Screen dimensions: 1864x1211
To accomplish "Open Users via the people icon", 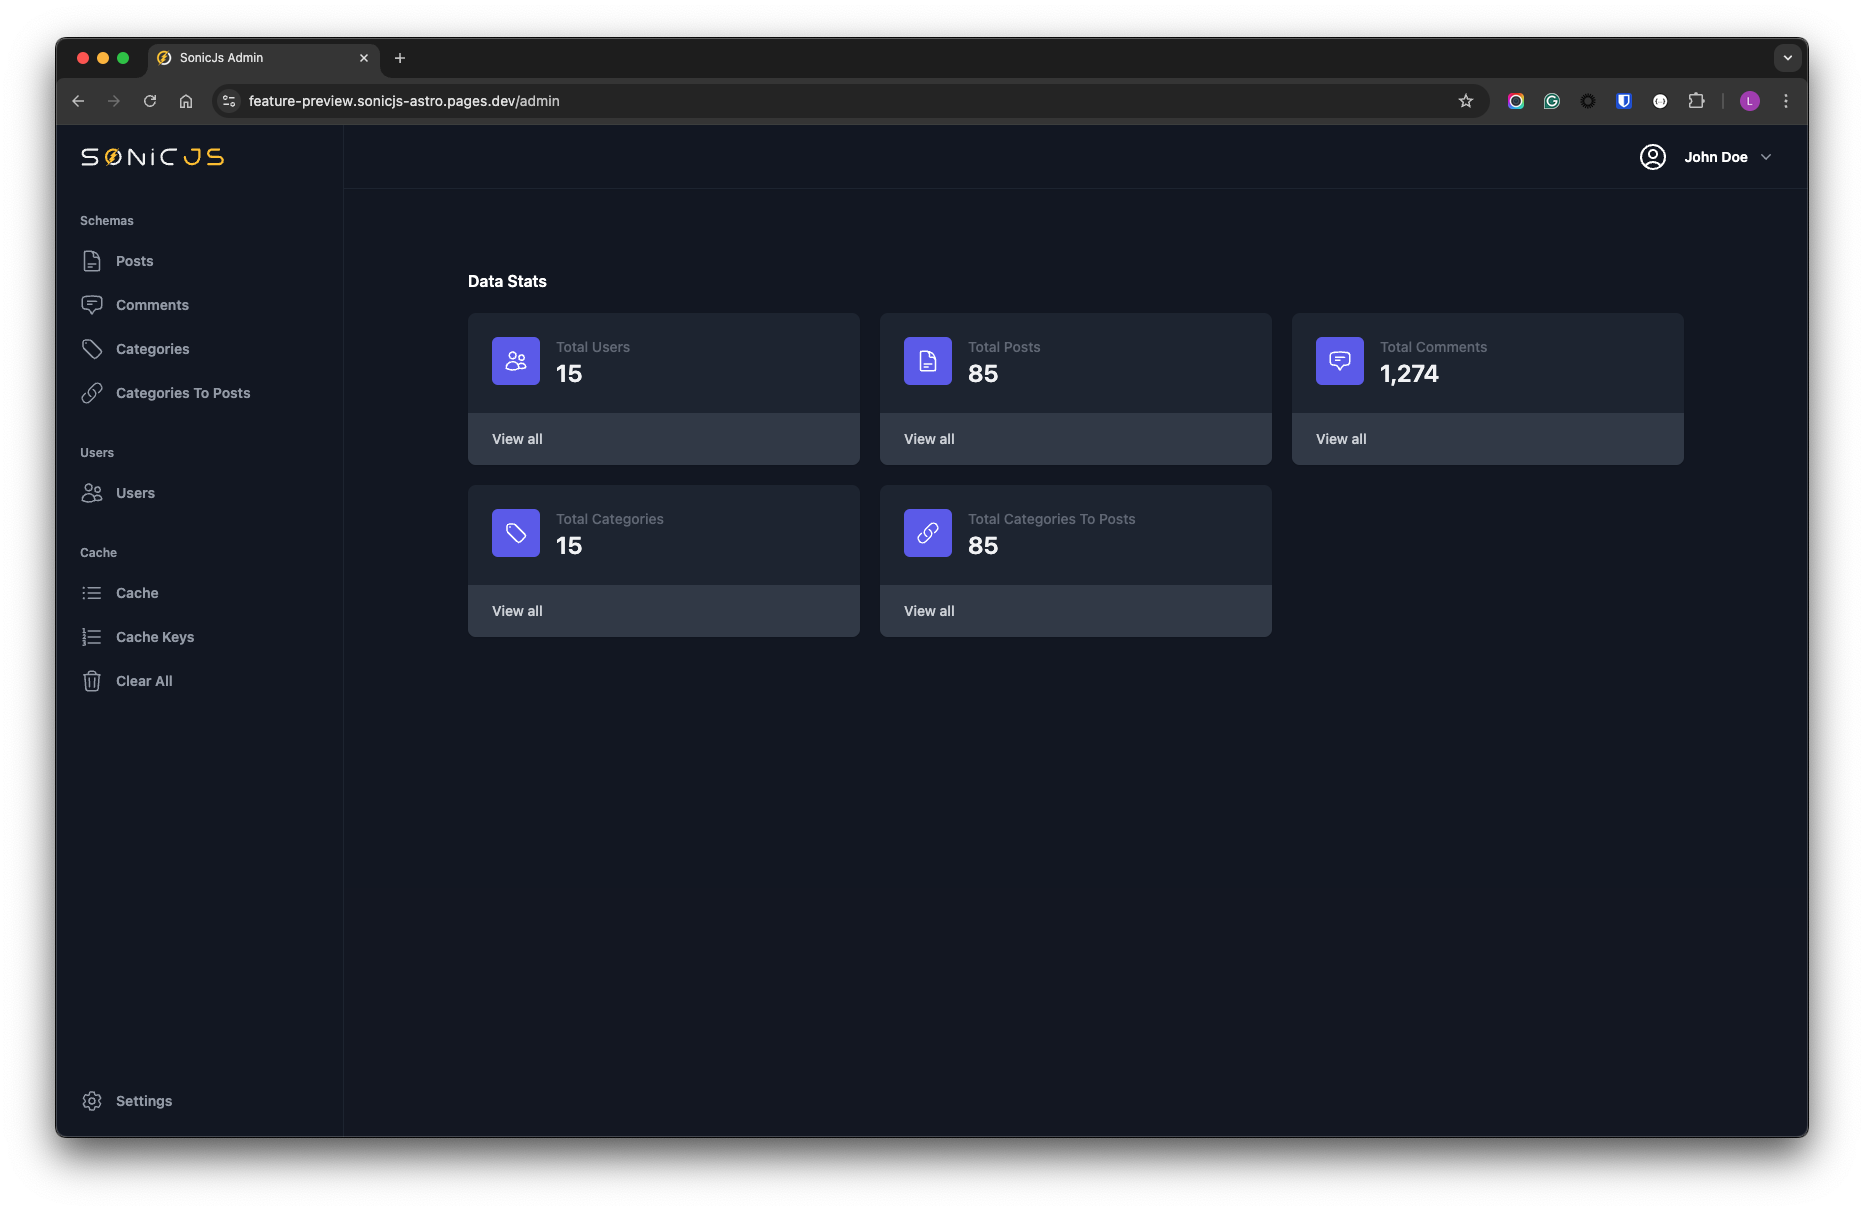I will point(92,492).
